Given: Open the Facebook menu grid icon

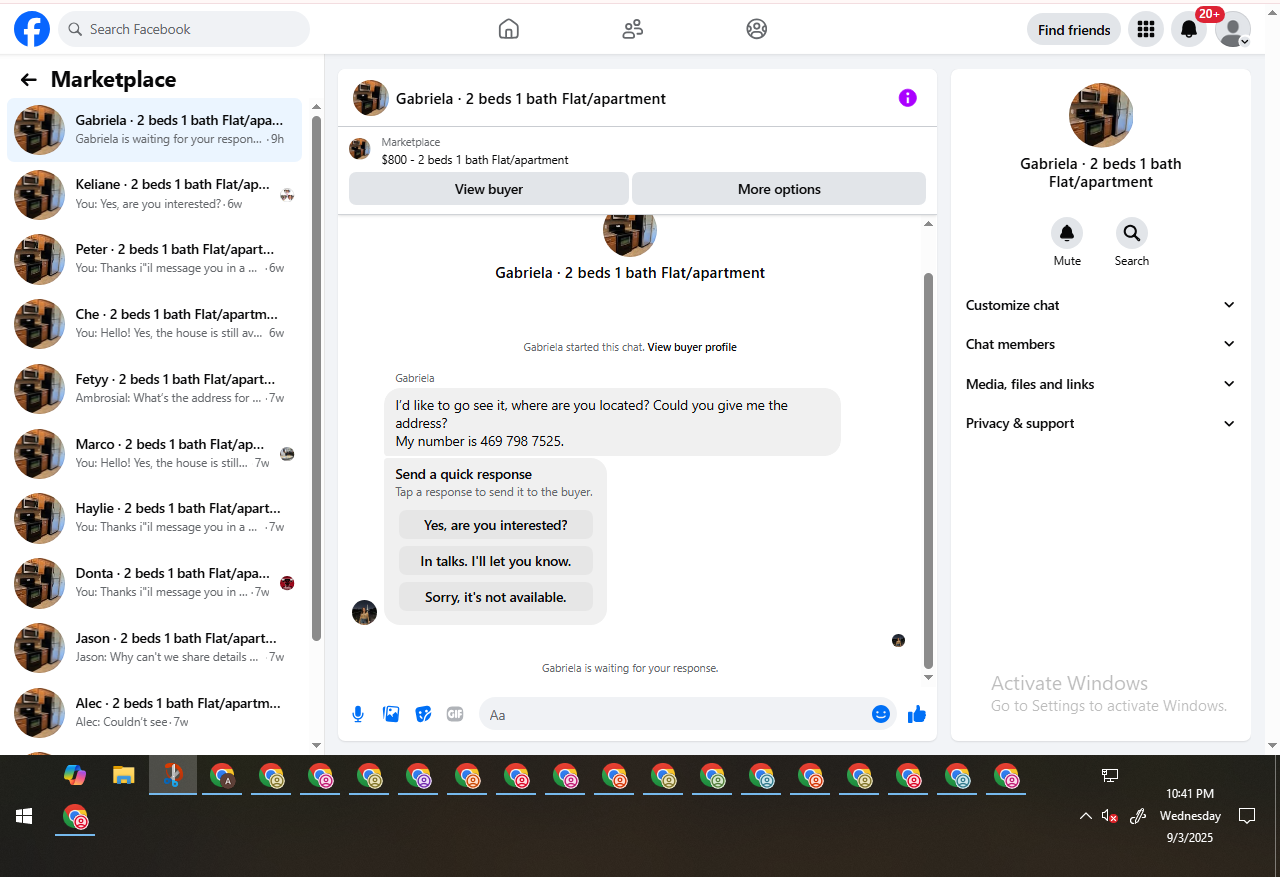Looking at the screenshot, I should (1146, 29).
